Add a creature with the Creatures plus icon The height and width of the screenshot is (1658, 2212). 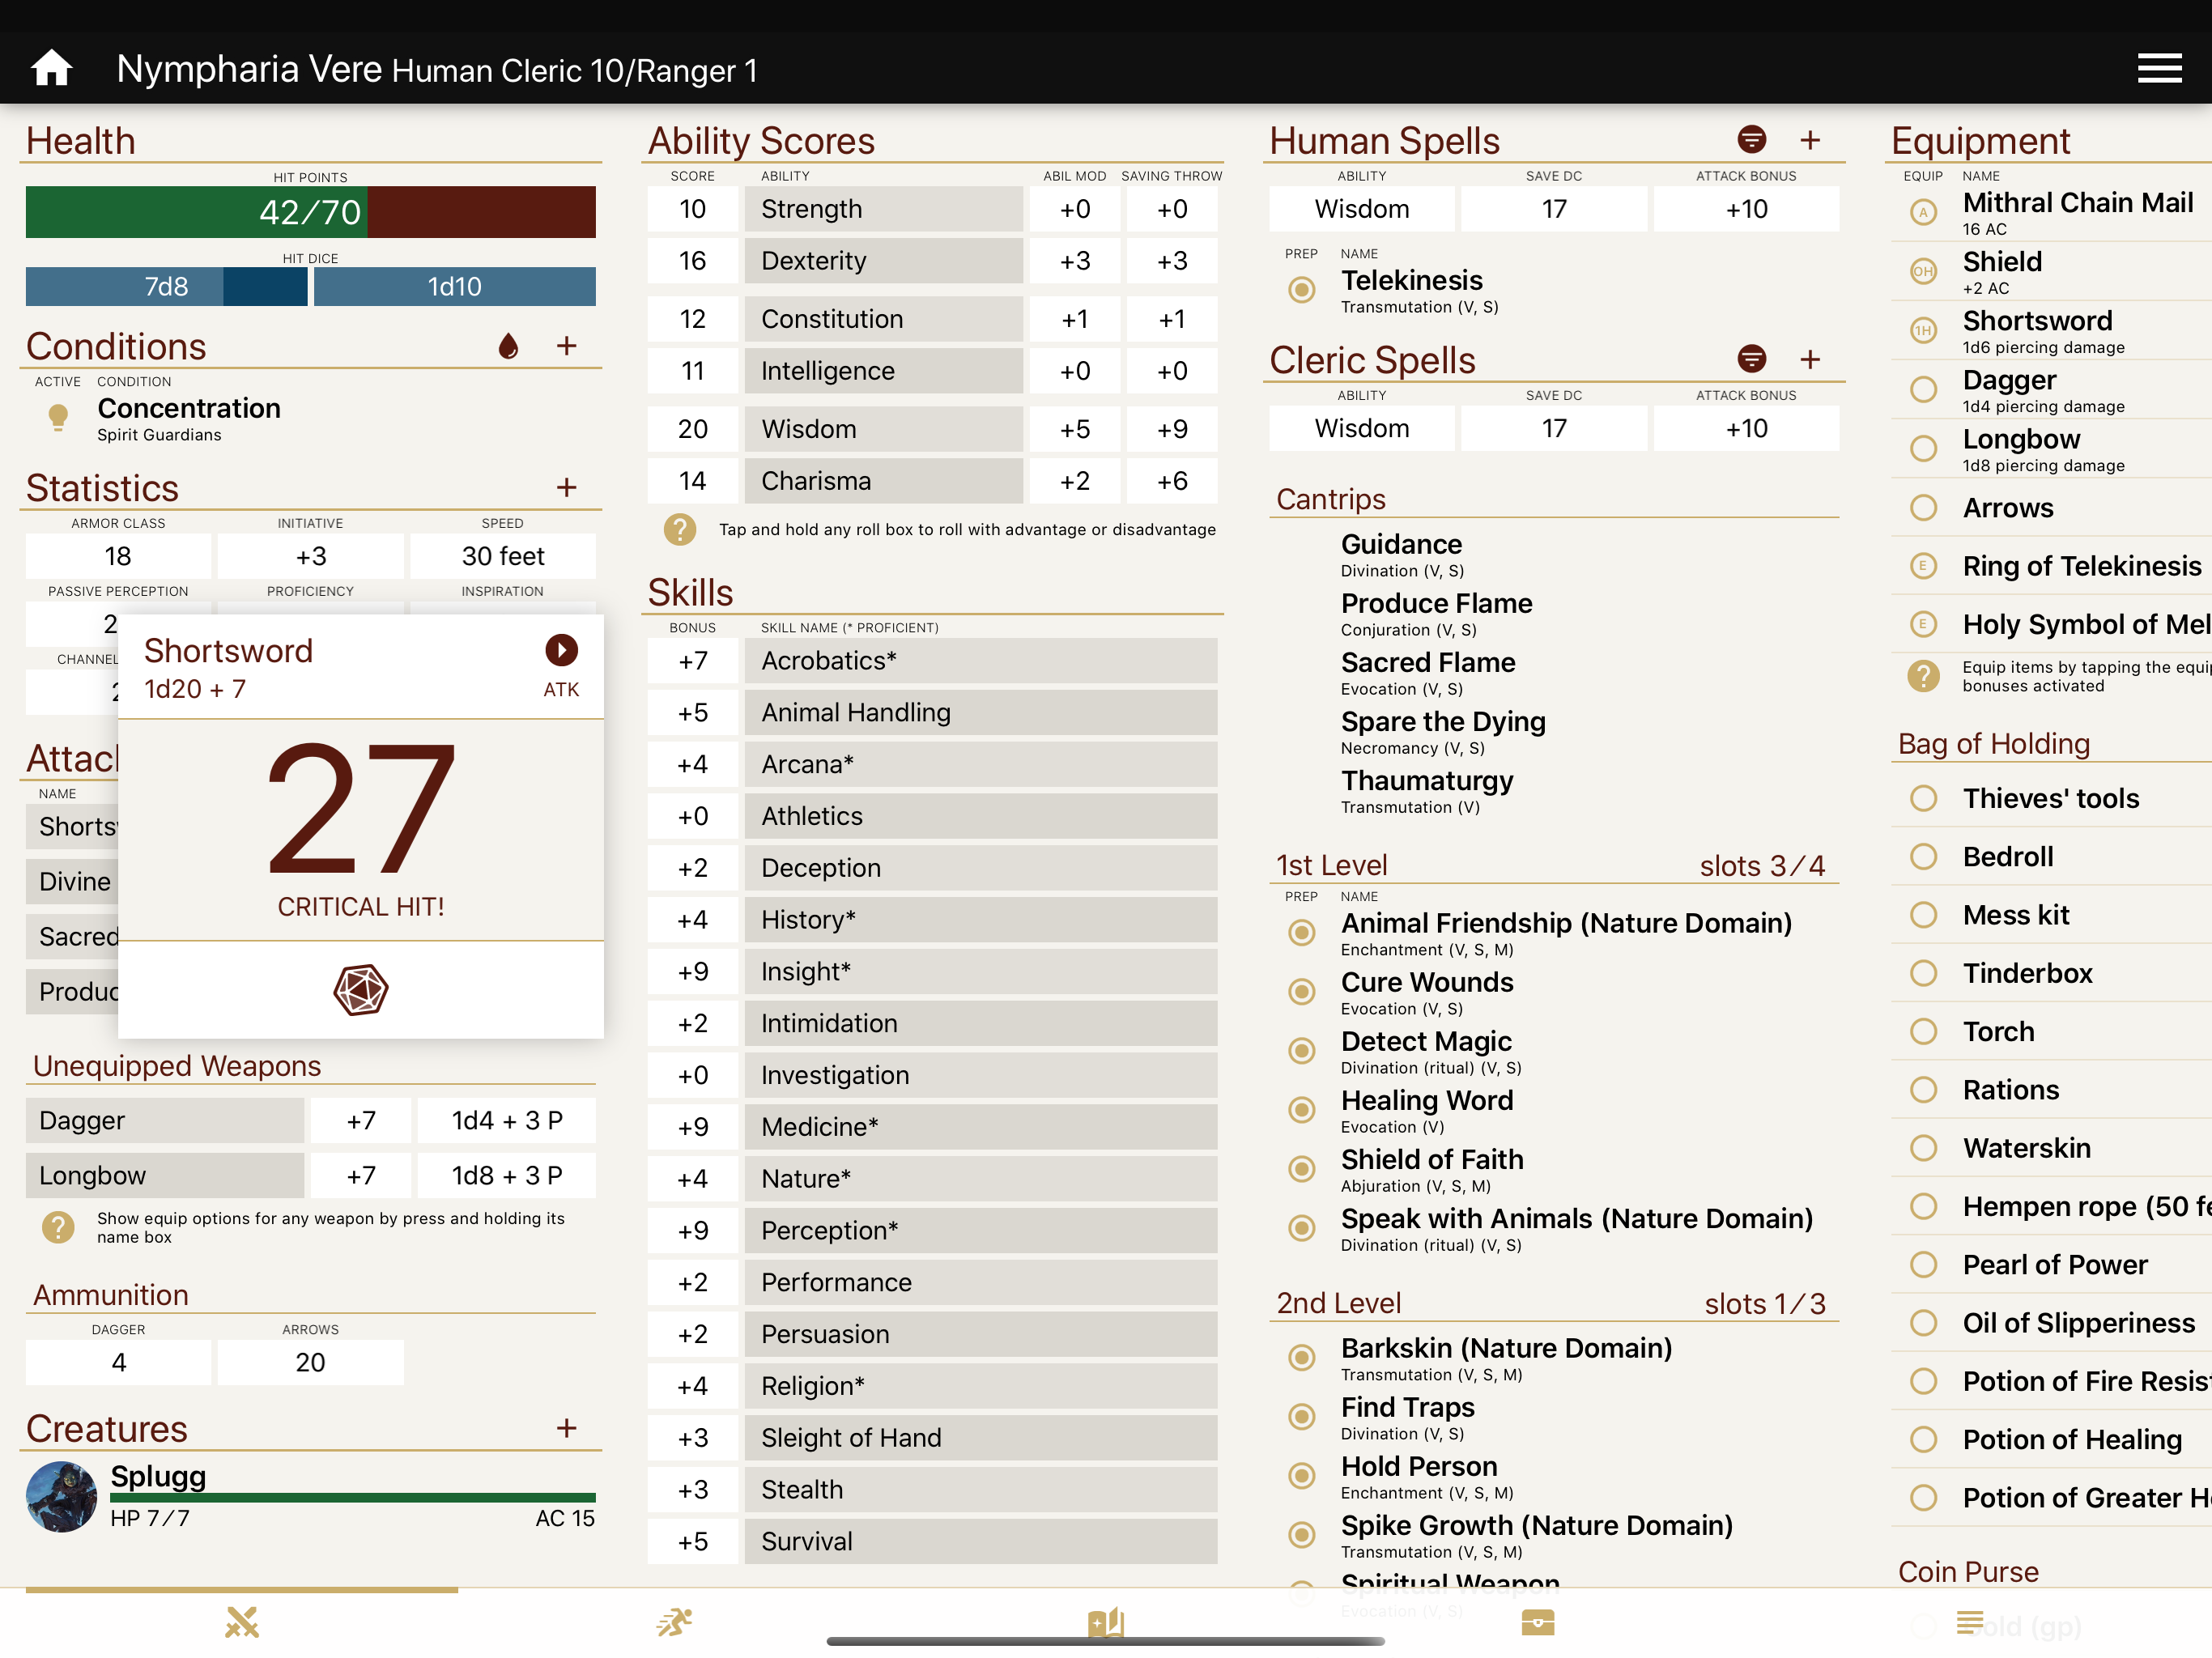(566, 1428)
